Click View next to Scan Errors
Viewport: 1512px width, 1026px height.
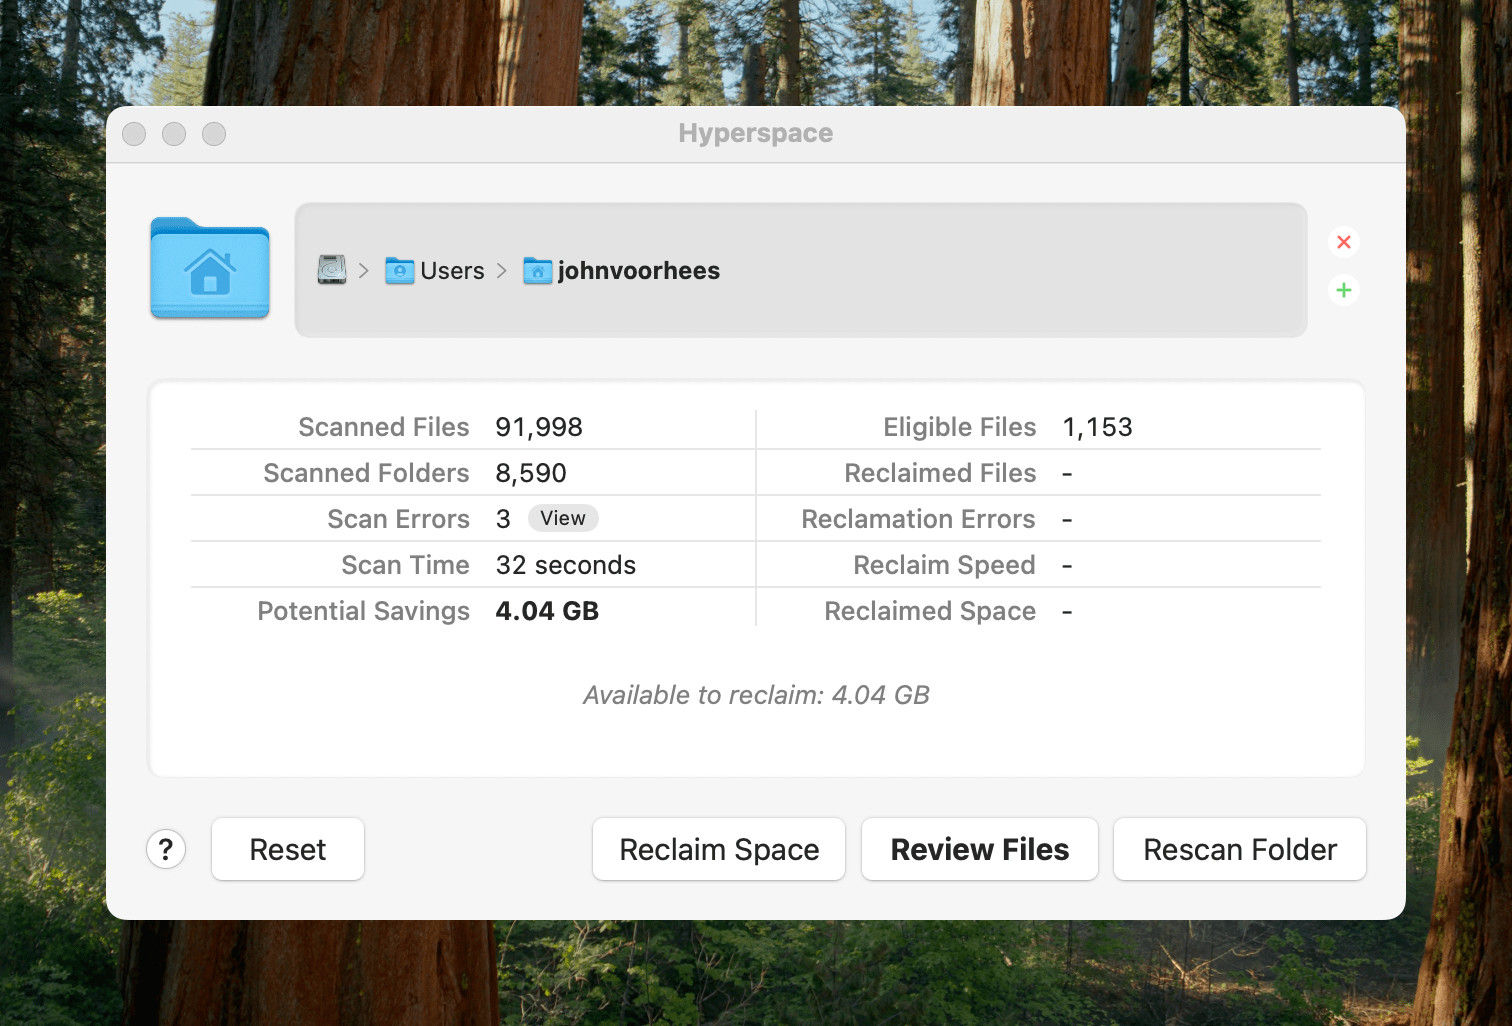point(563,518)
